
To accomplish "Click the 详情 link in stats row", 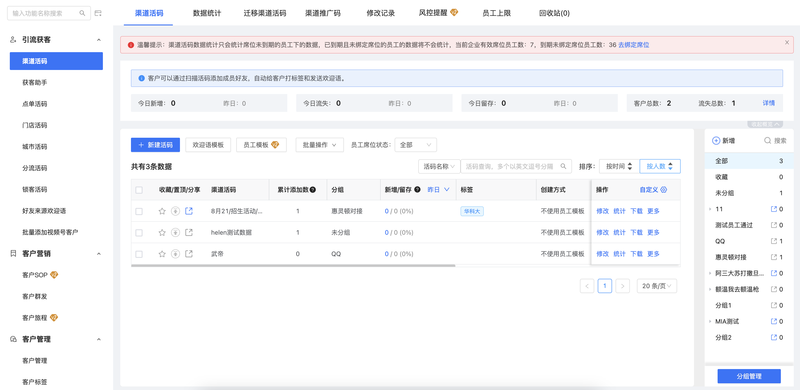I will (x=768, y=103).
